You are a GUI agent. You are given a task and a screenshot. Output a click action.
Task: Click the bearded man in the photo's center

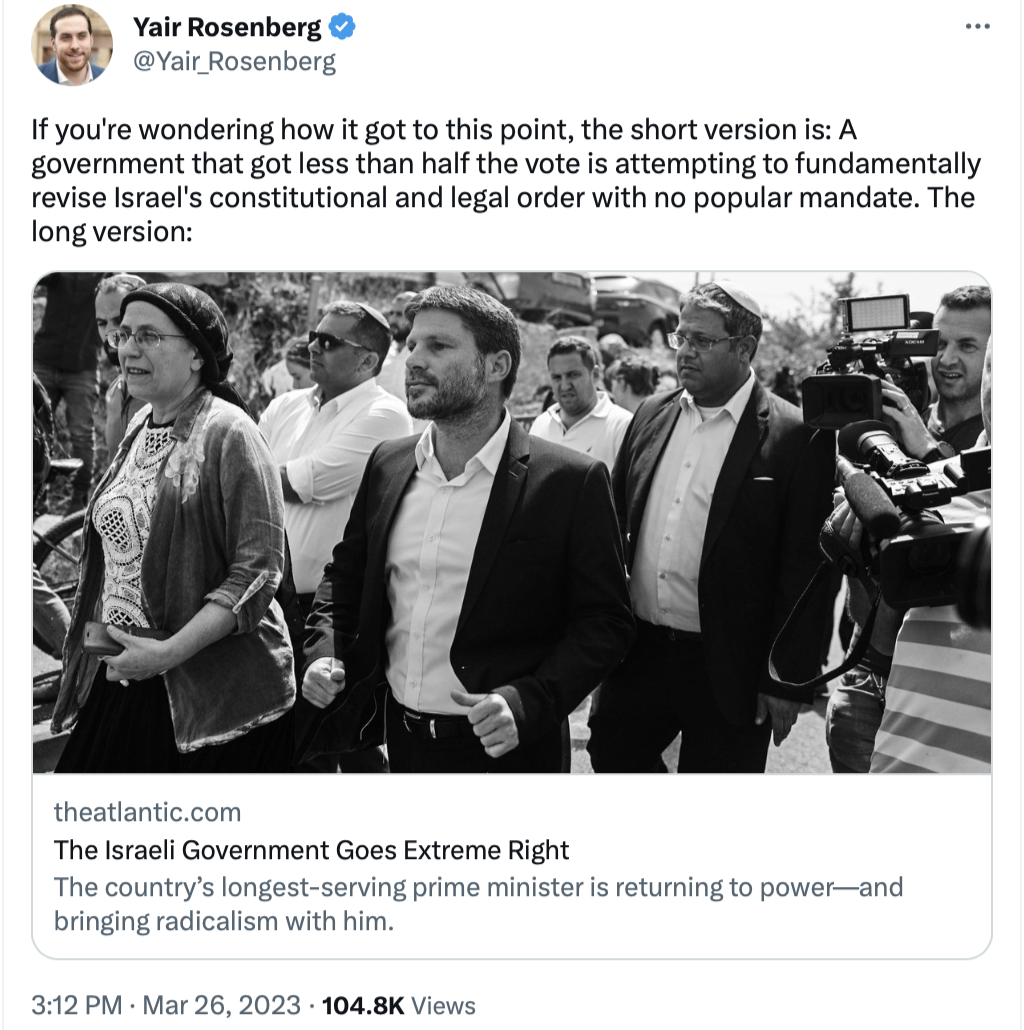[466, 370]
